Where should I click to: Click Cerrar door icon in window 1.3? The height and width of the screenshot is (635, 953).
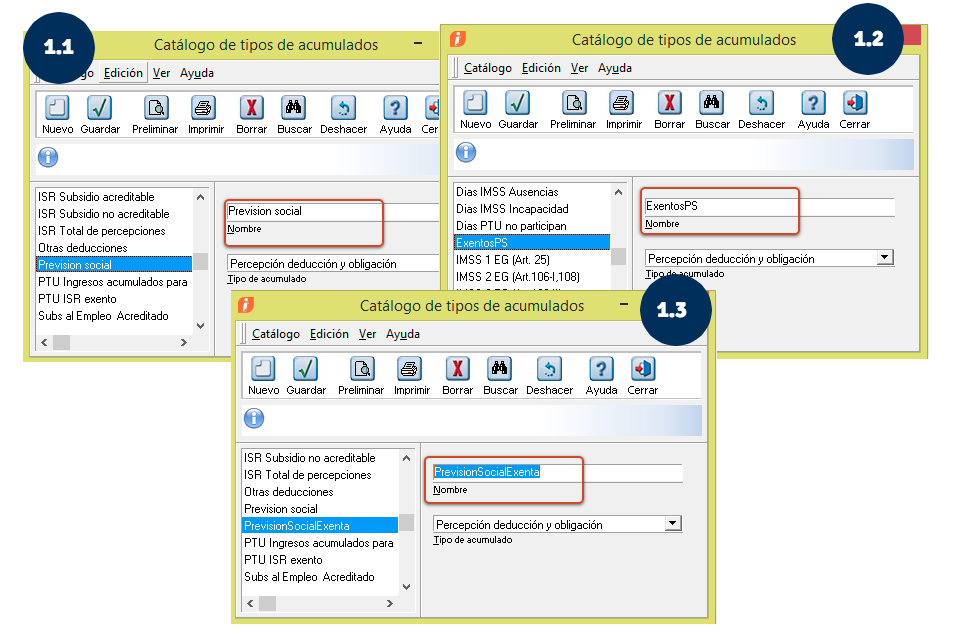643,369
